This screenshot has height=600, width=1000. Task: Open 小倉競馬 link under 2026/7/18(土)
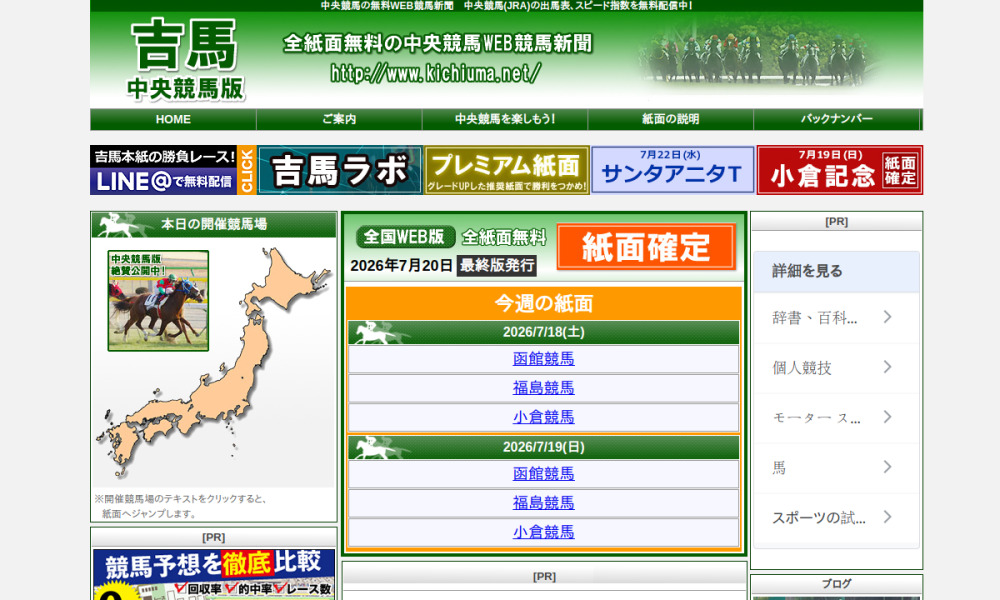[x=543, y=417]
